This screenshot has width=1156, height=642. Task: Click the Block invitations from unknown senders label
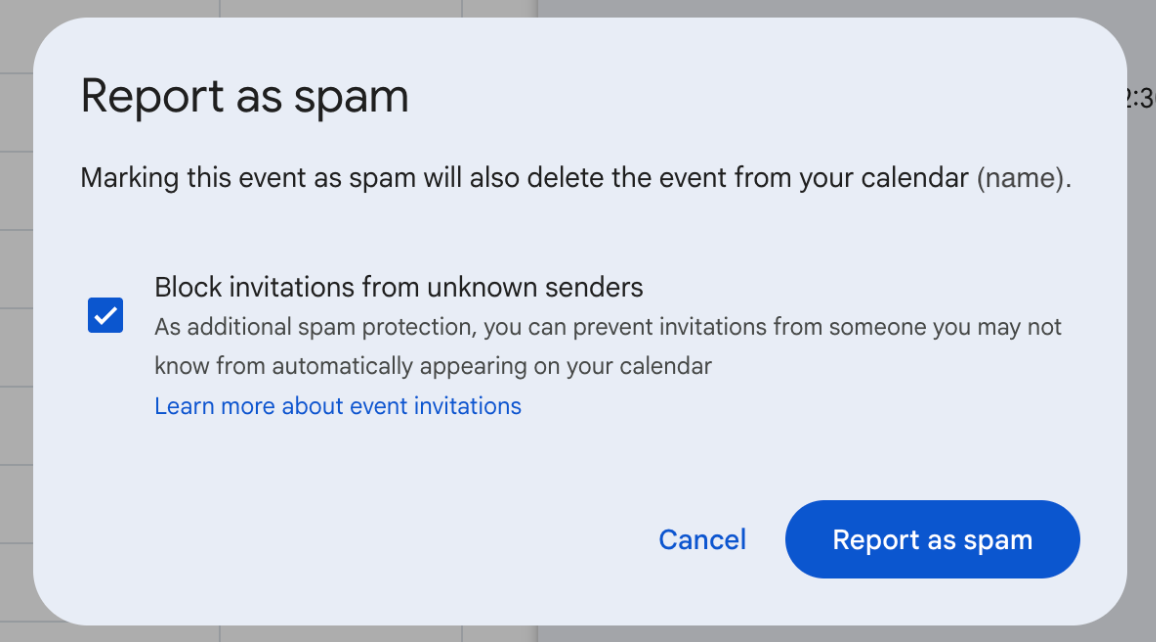398,287
